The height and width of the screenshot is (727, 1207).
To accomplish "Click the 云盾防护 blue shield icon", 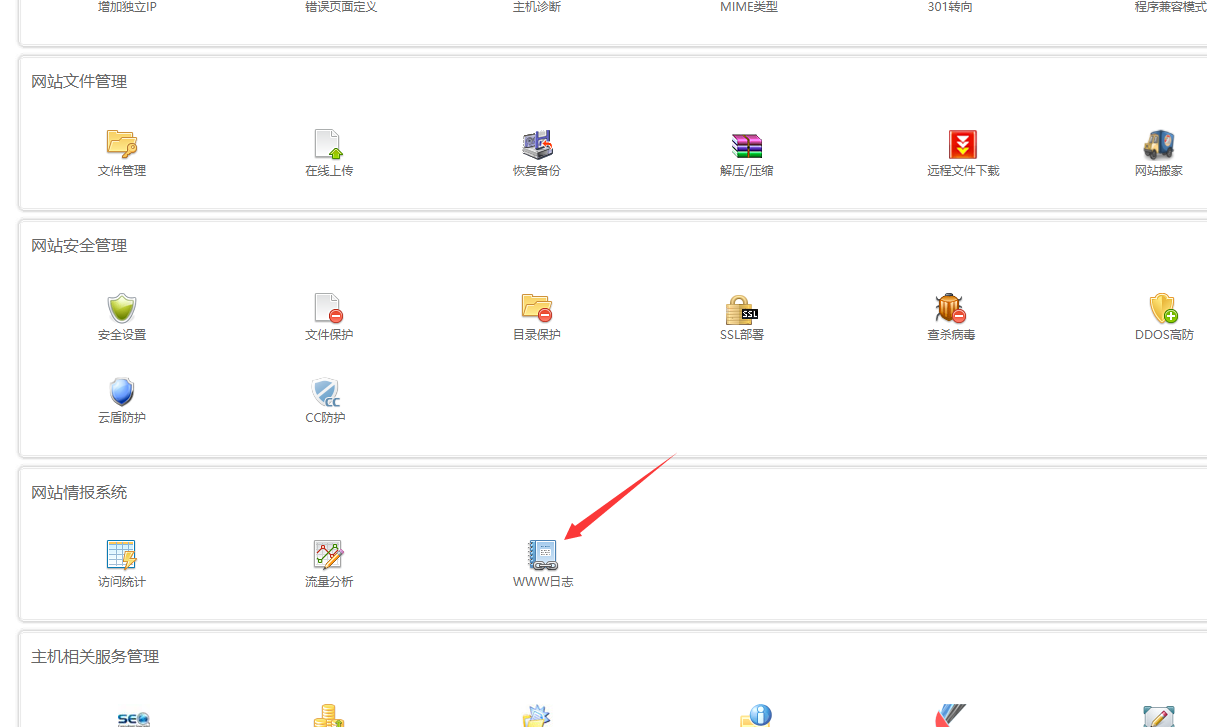I will pos(122,392).
